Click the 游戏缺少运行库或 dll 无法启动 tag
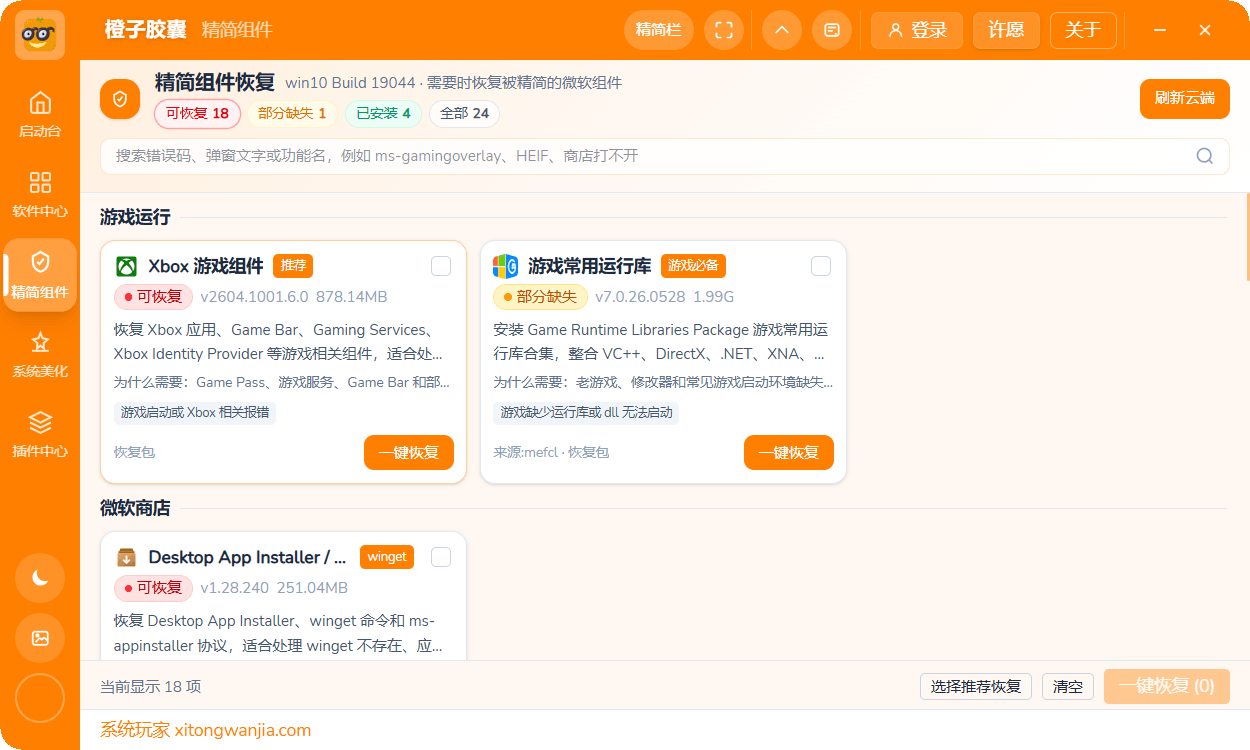The width and height of the screenshot is (1250, 750). pos(586,412)
